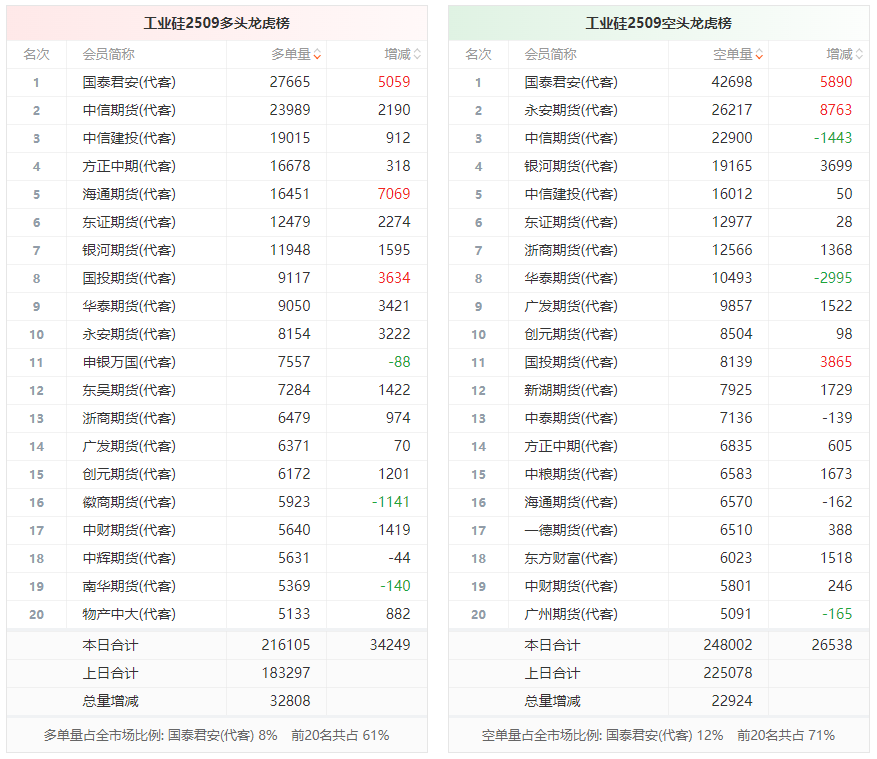Click 一德期货(代客) row name

click(x=571, y=530)
